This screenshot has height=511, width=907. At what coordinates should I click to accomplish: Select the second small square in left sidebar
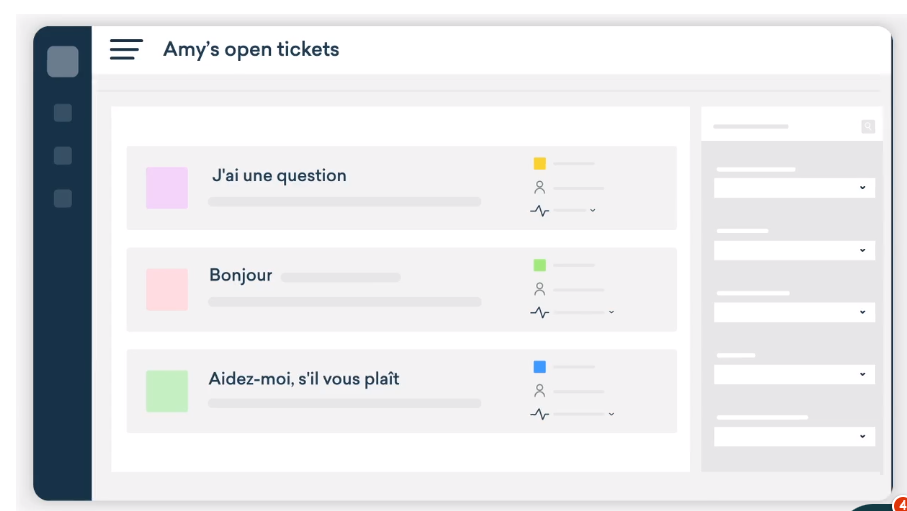tap(63, 156)
